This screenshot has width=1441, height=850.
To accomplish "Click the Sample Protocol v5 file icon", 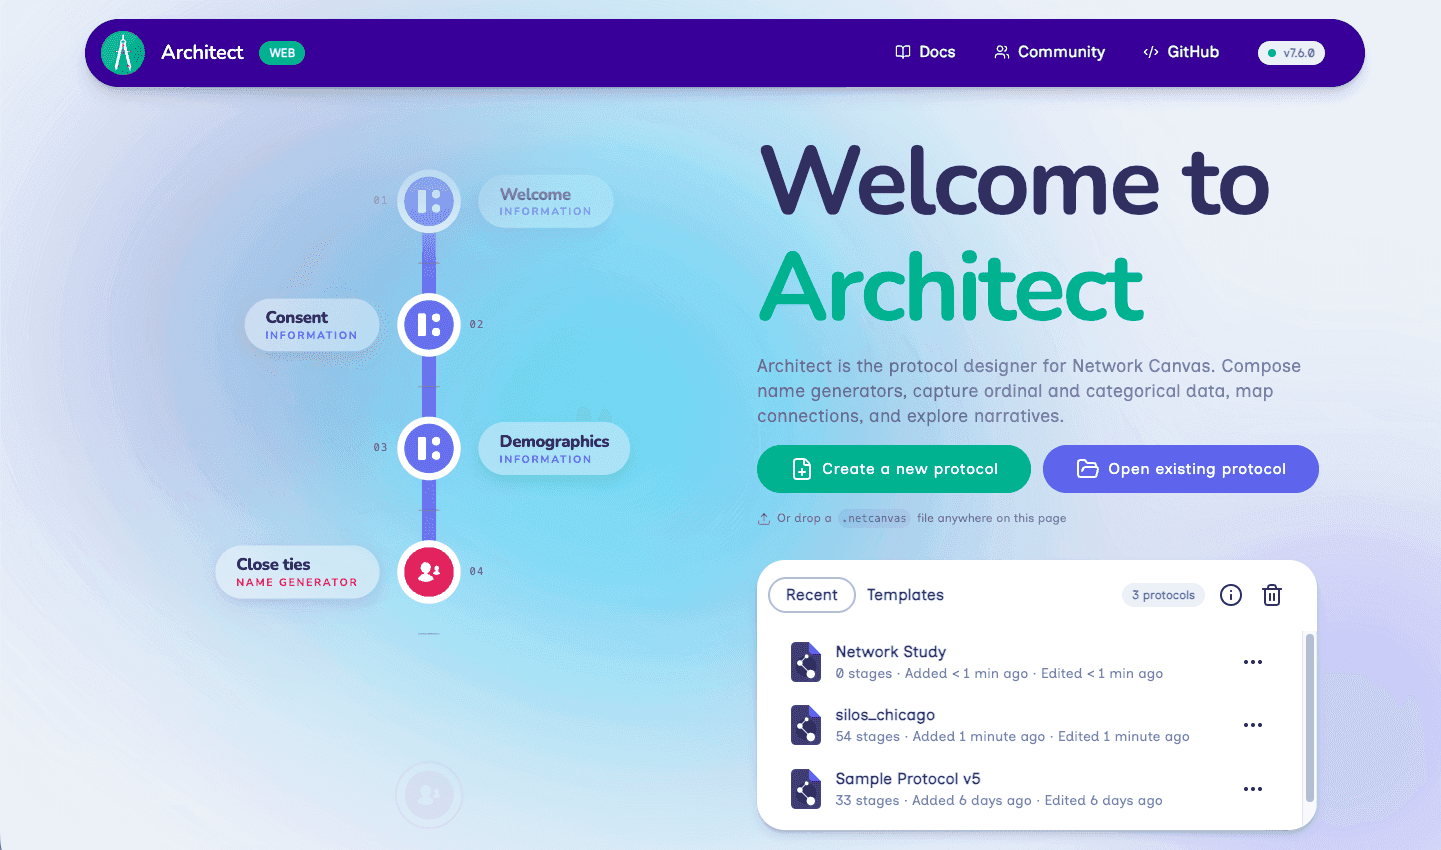I will pyautogui.click(x=806, y=789).
